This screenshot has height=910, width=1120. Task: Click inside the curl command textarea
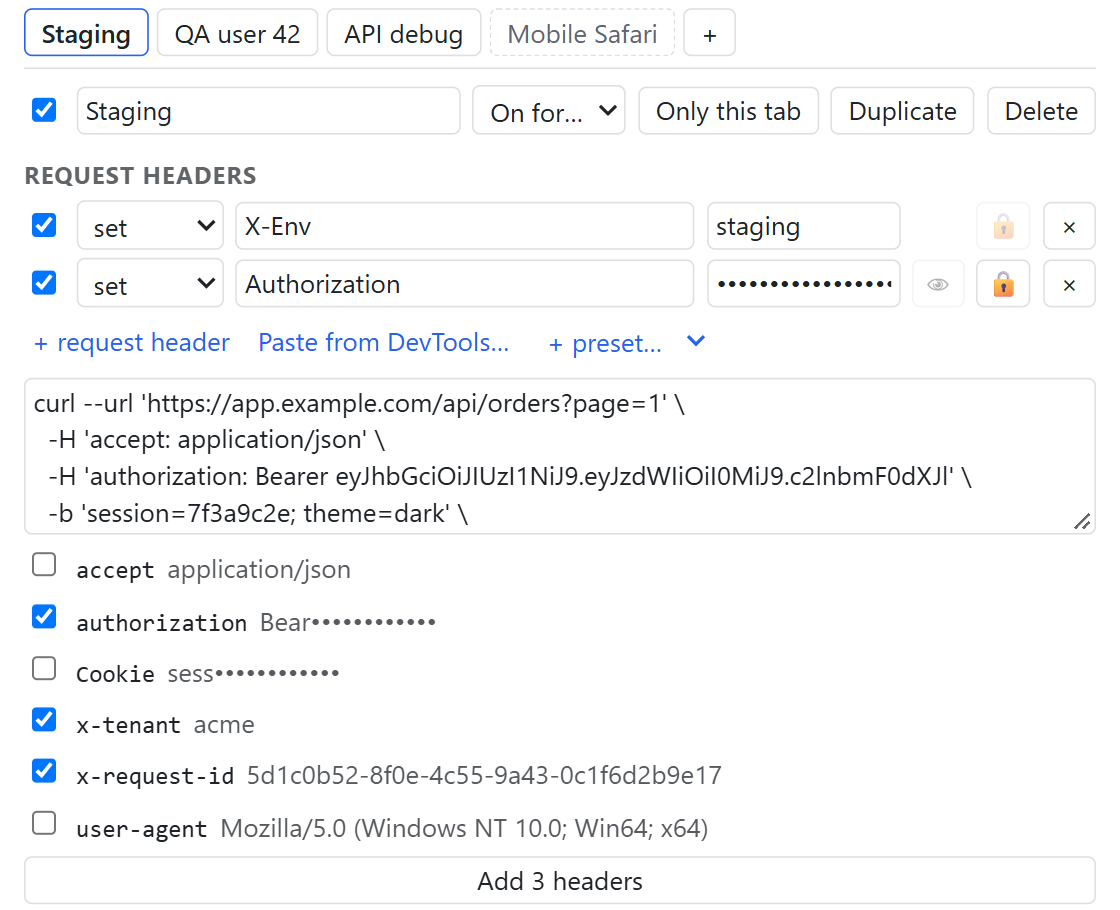pos(560,456)
